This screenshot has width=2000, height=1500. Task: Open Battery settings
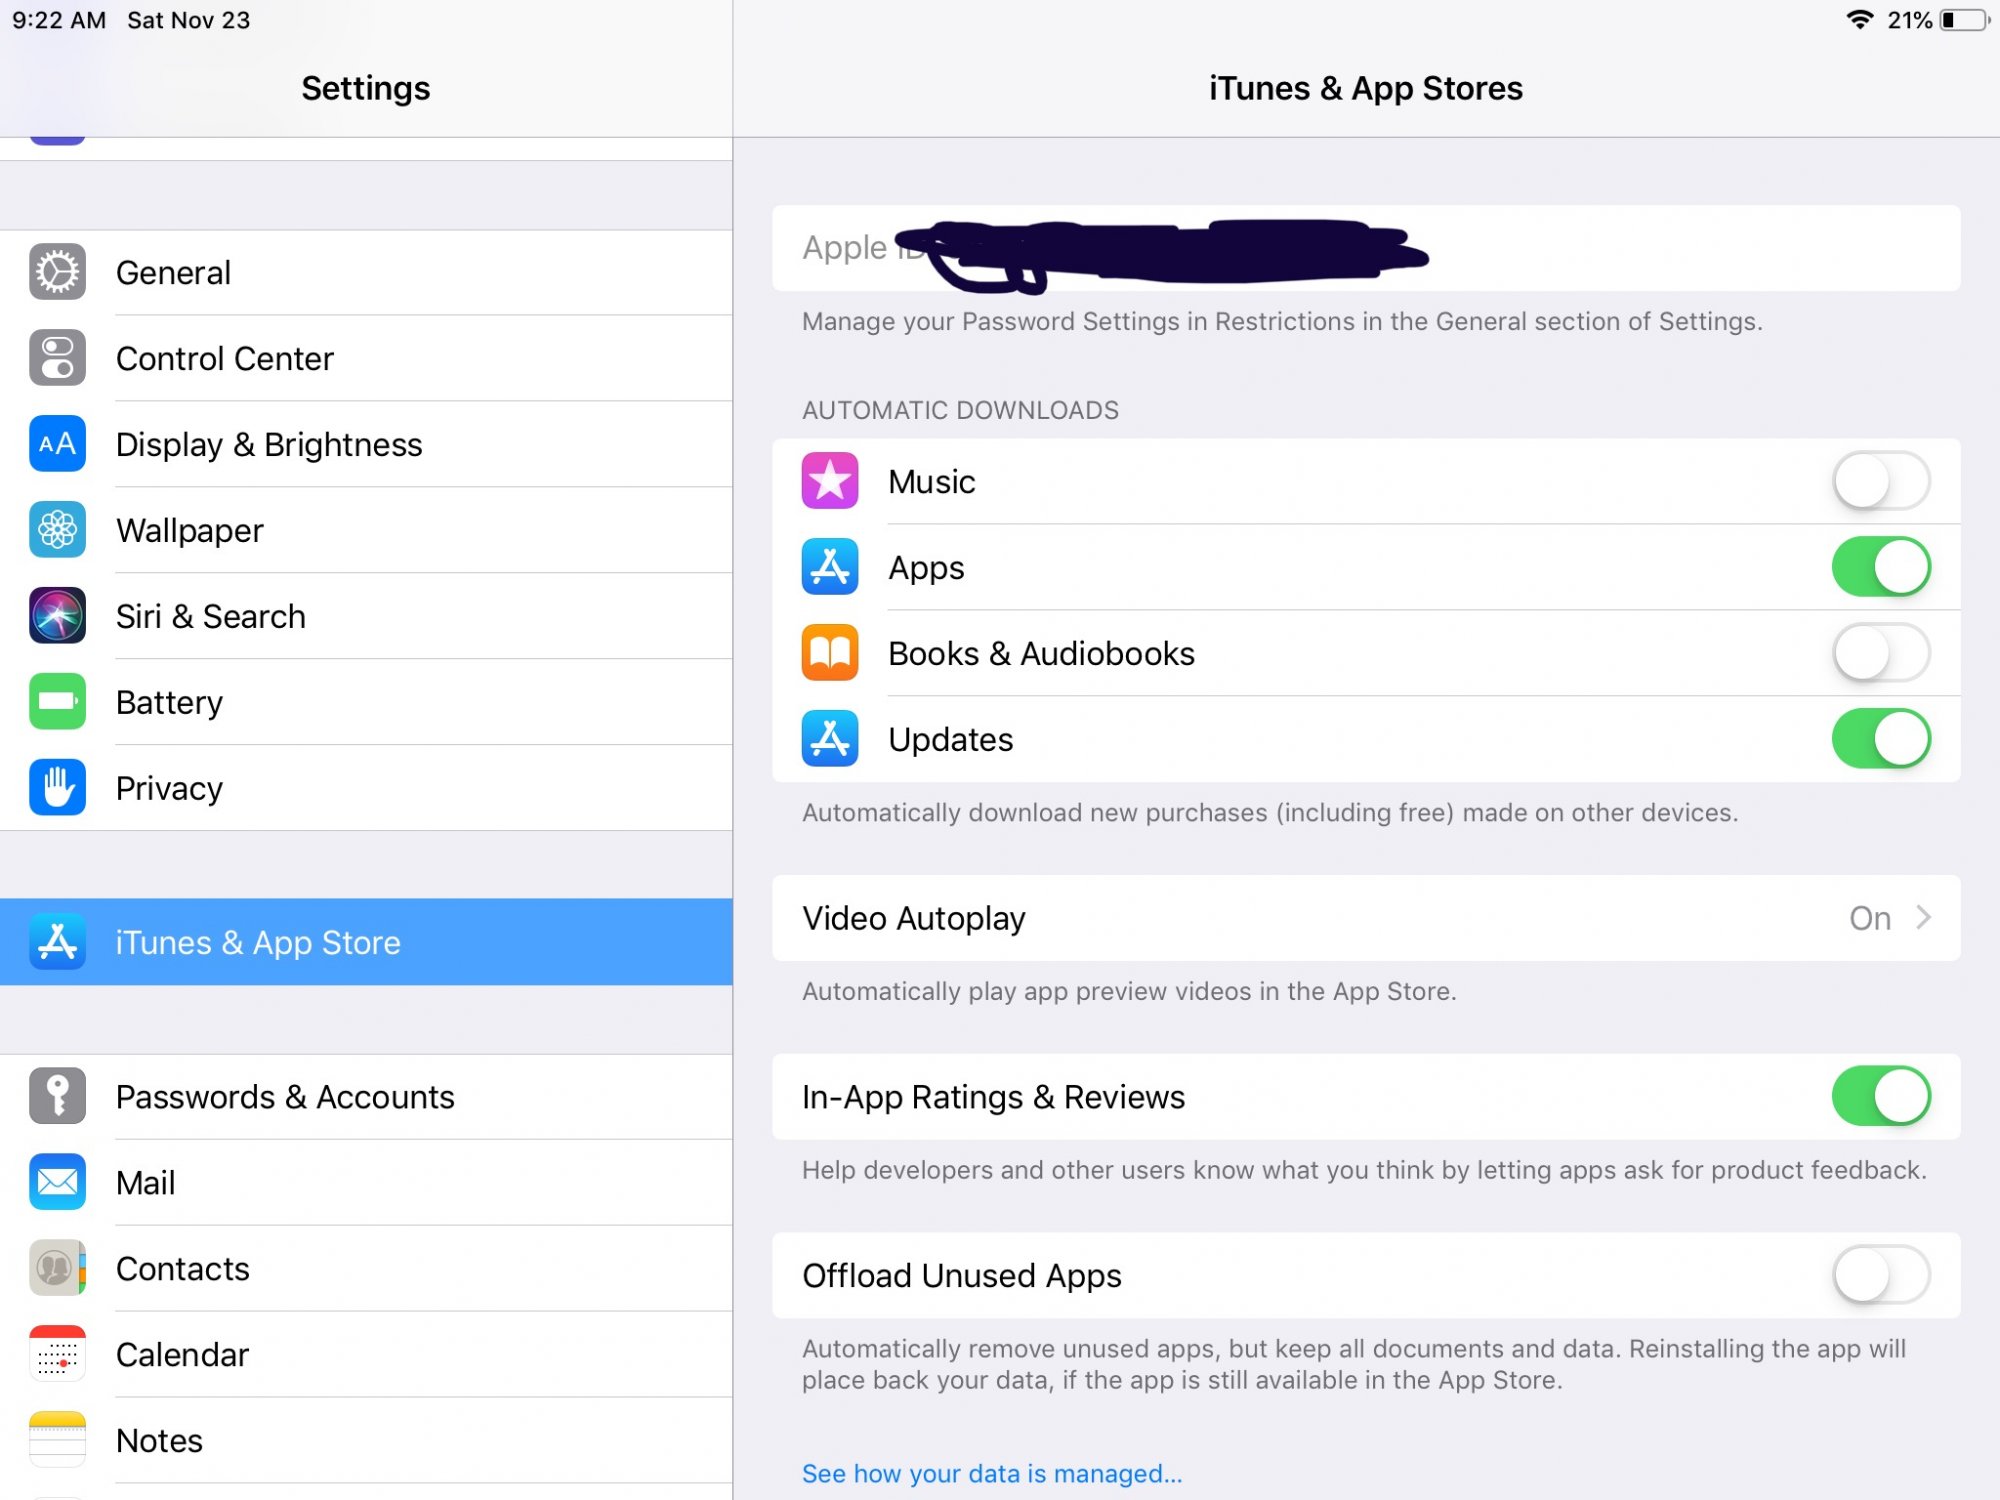pos(366,702)
